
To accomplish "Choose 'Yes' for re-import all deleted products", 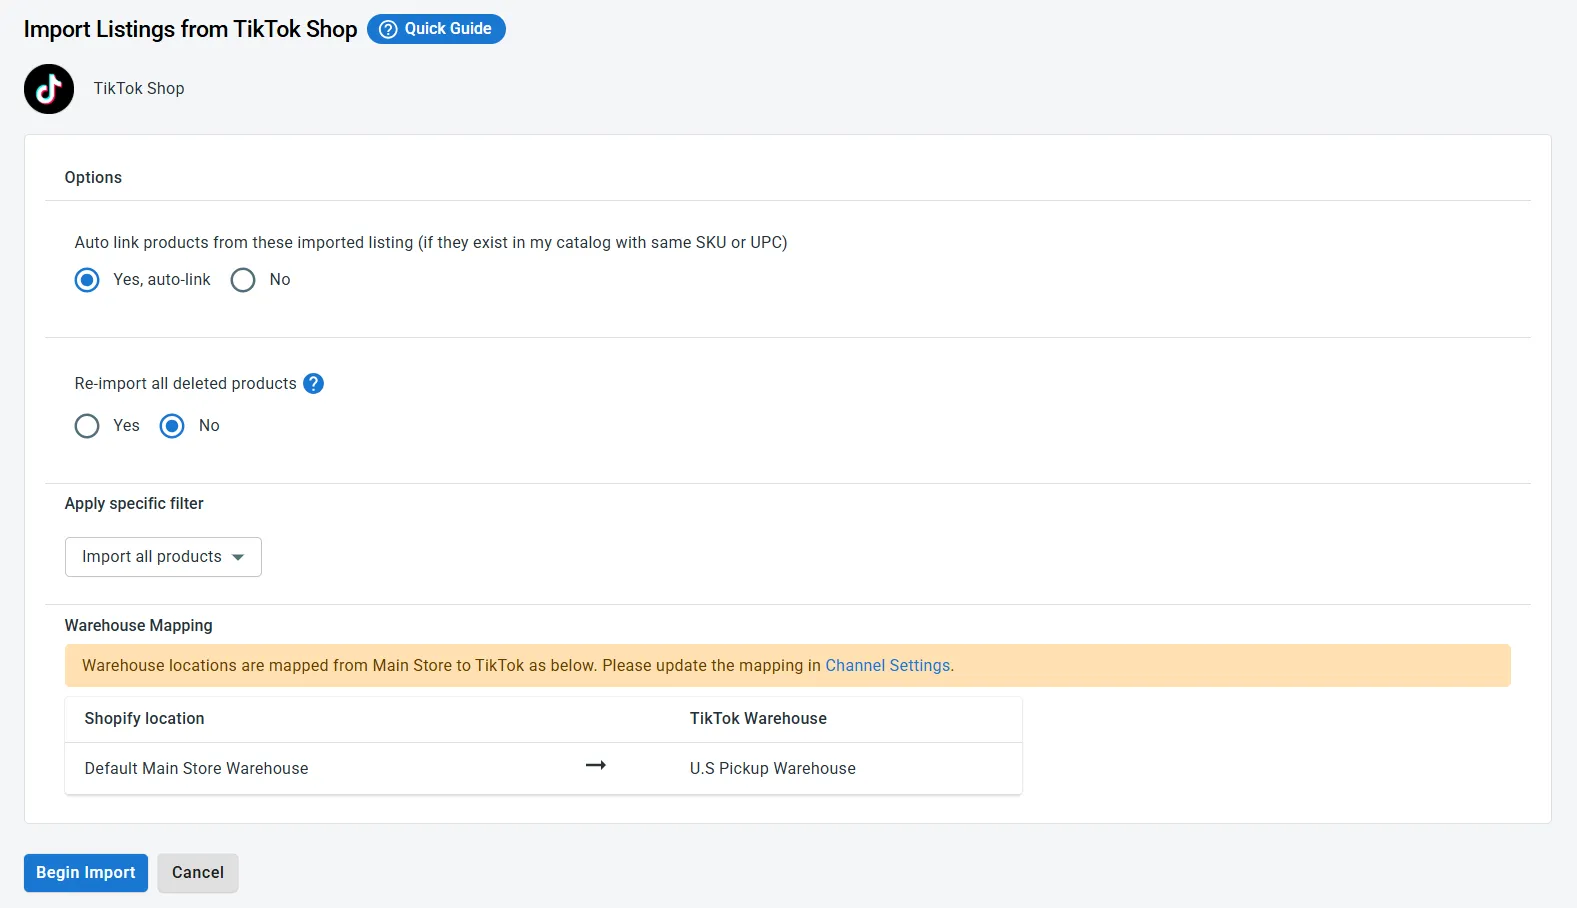I will click(87, 426).
